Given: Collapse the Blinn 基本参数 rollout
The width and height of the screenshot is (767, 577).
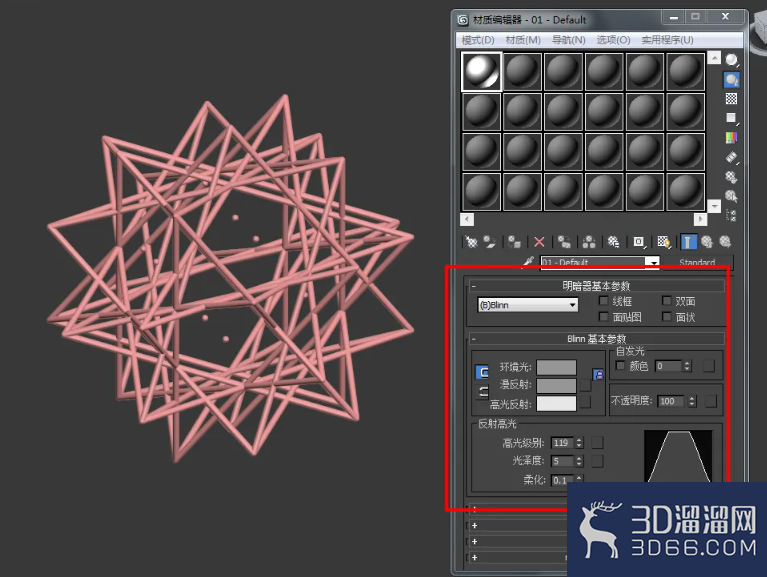Looking at the screenshot, I should [597, 338].
